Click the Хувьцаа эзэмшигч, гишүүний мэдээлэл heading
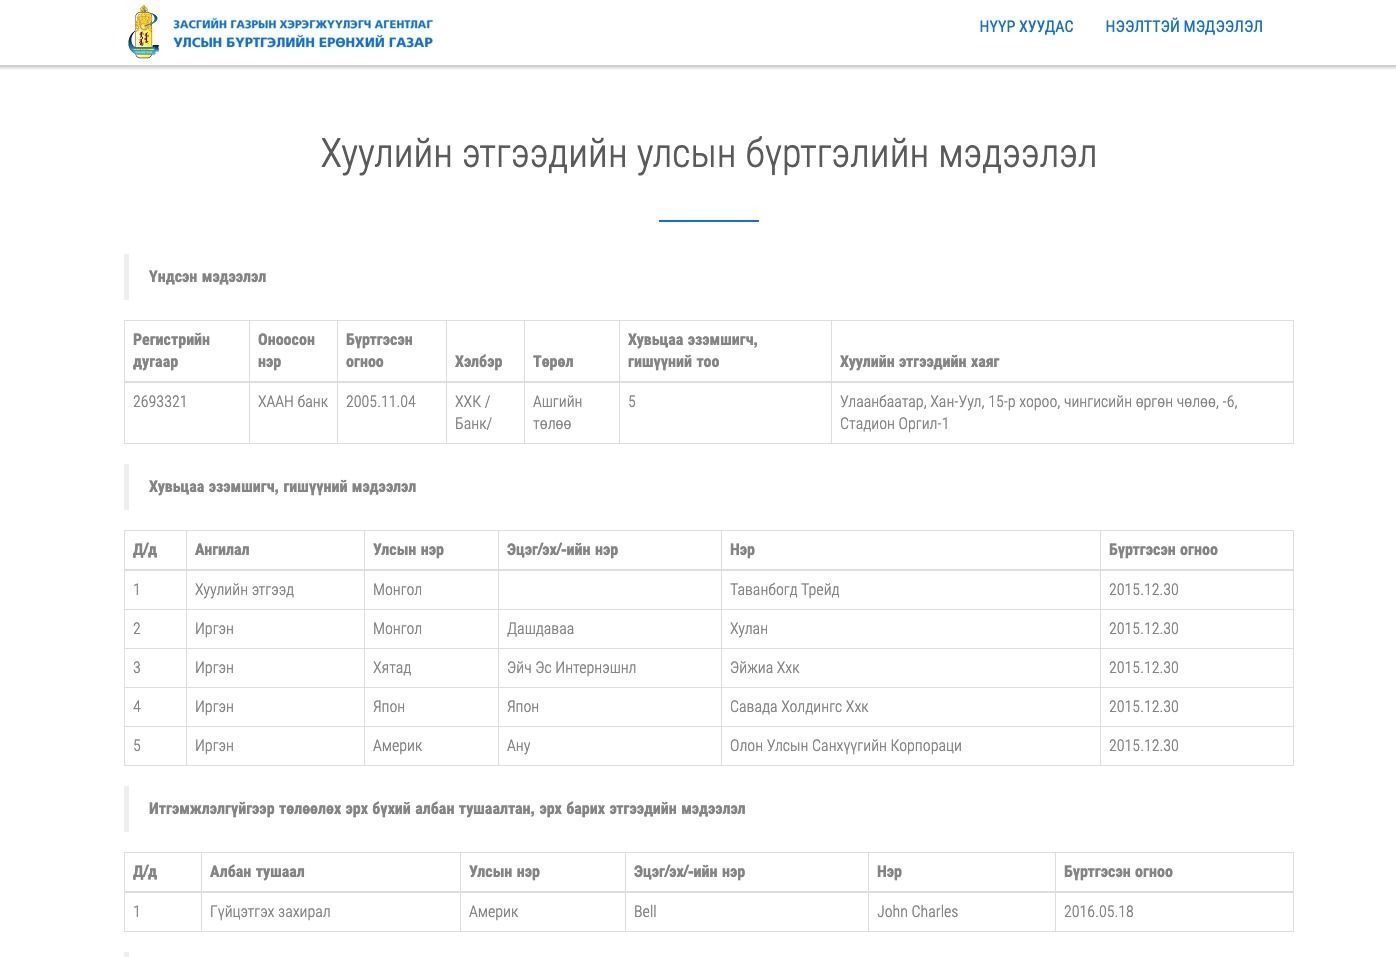 tap(282, 487)
